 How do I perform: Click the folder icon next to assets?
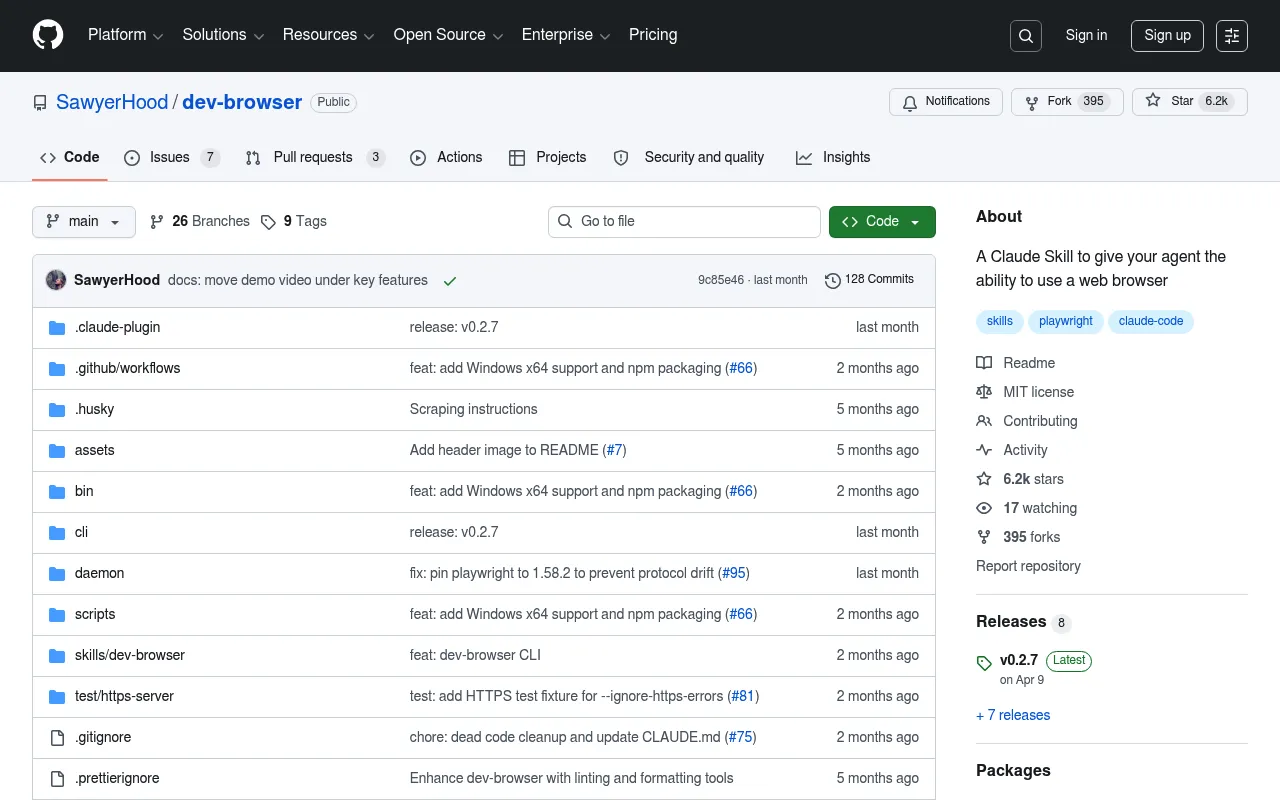[57, 451]
